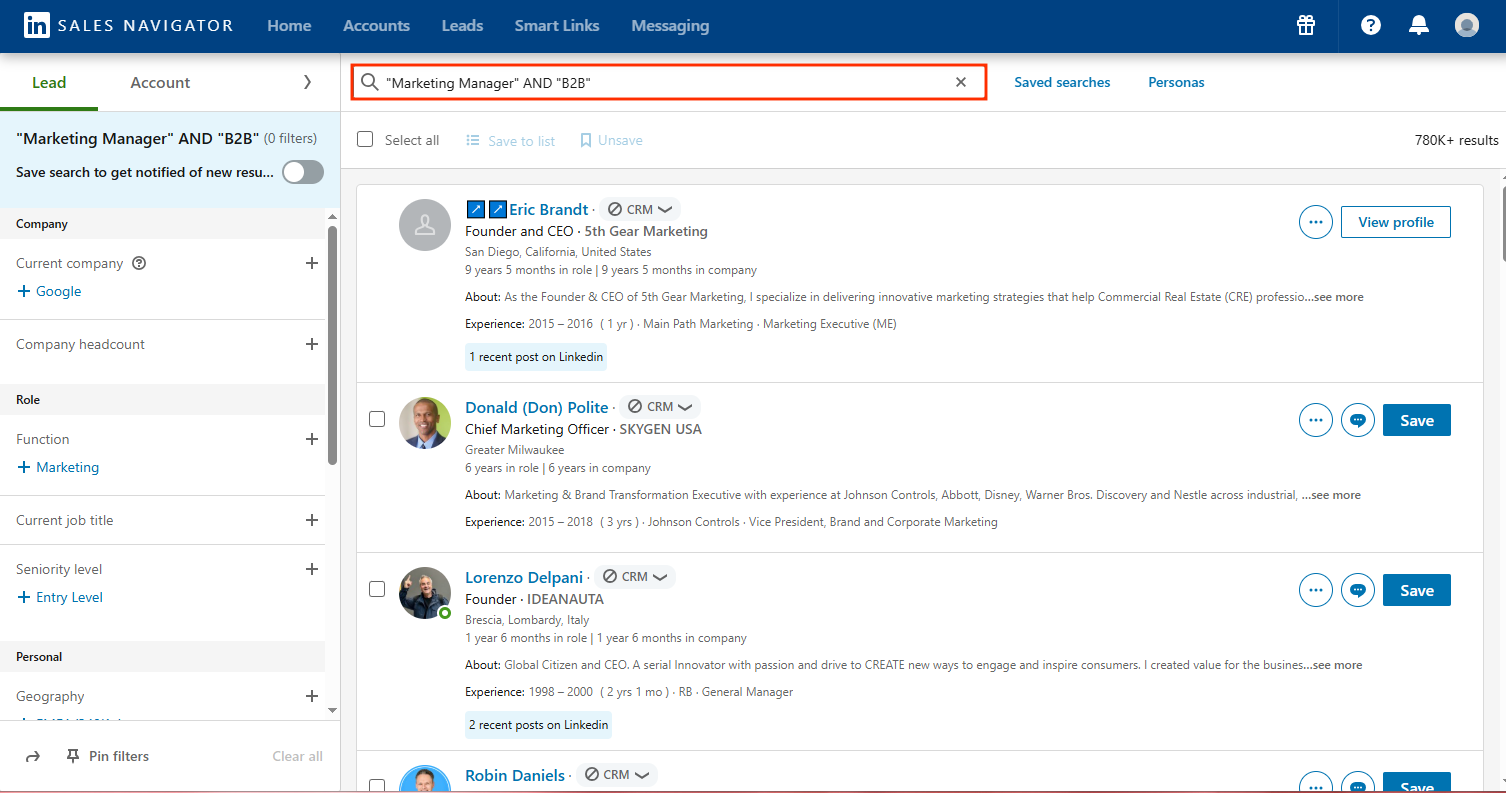This screenshot has width=1506, height=793.
Task: Click View profile for Eric Brandt
Action: (x=1395, y=222)
